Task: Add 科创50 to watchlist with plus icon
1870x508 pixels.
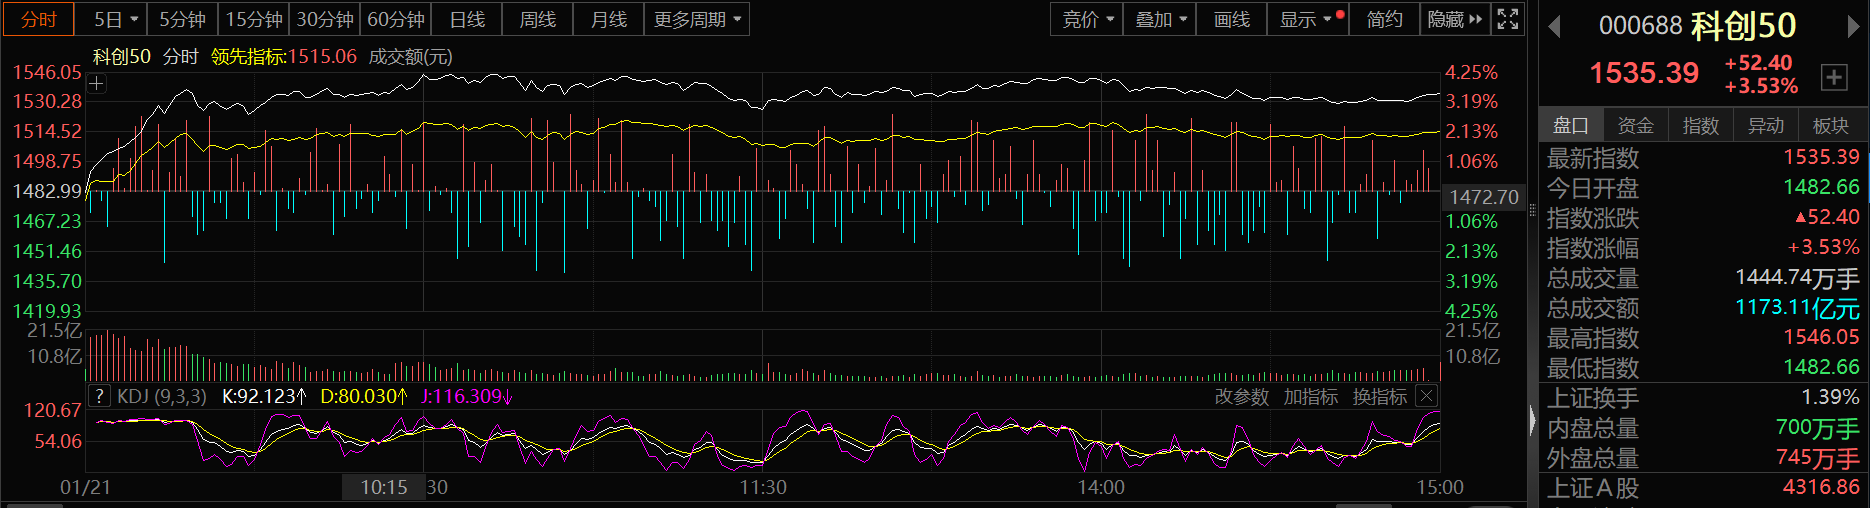Action: pos(1834,77)
